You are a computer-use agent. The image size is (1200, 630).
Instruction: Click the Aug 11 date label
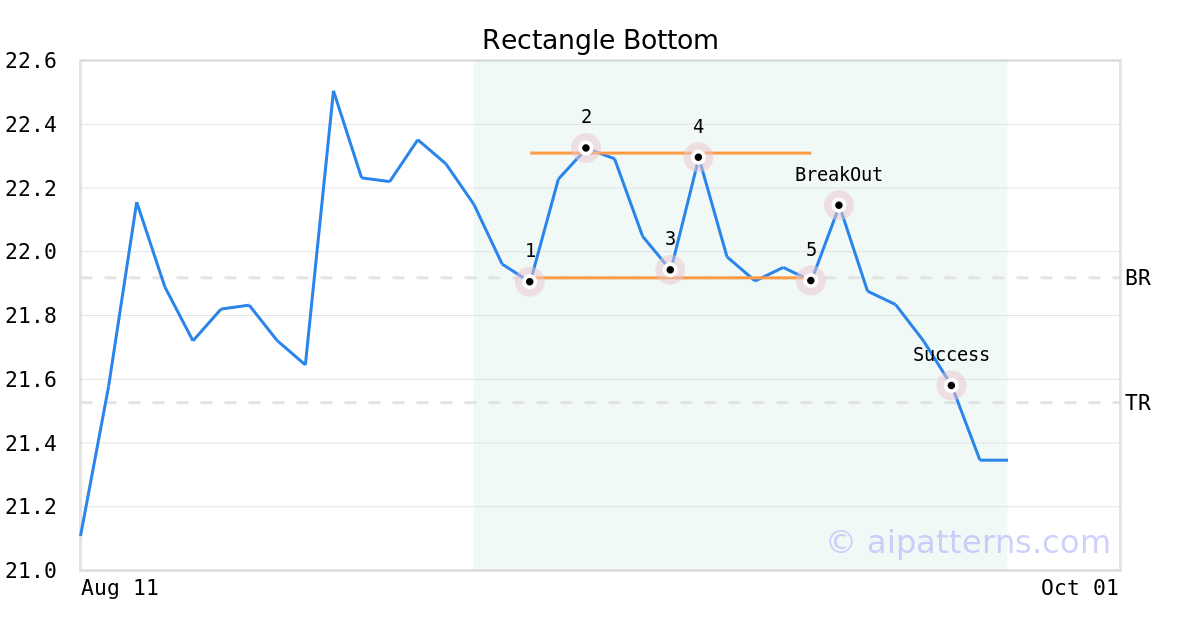(x=120, y=588)
